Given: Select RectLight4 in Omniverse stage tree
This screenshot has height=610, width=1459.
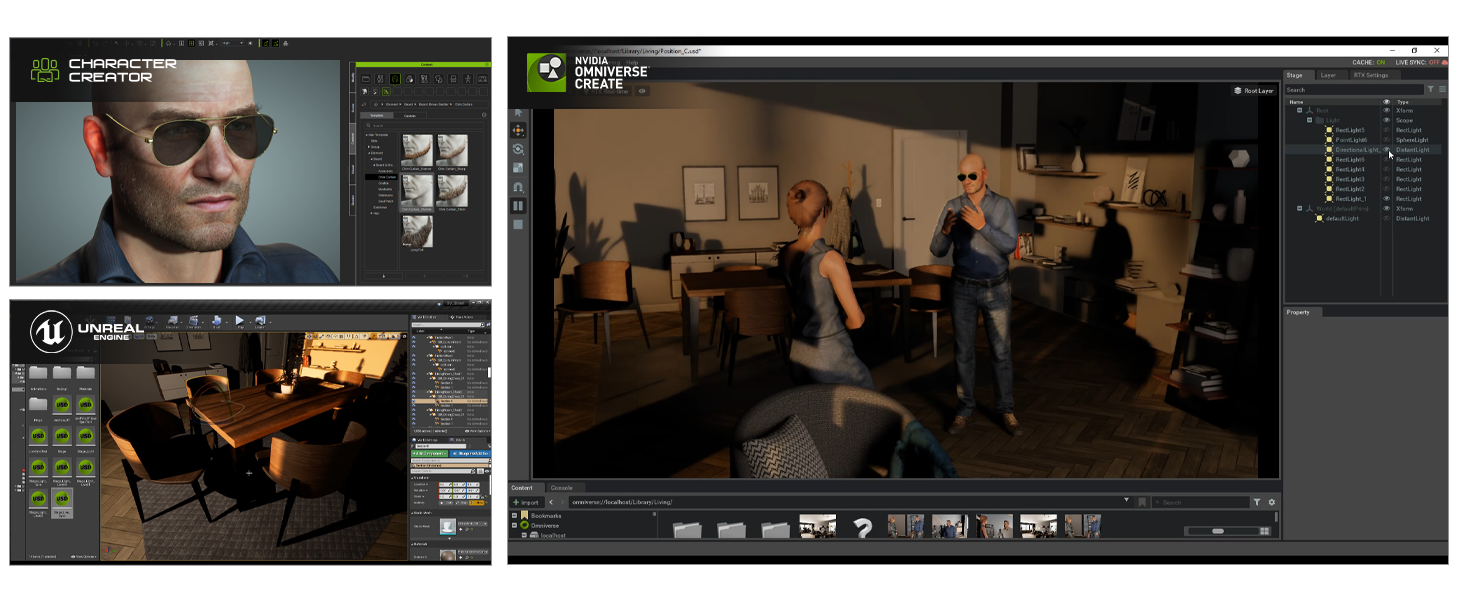Looking at the screenshot, I should 1349,169.
